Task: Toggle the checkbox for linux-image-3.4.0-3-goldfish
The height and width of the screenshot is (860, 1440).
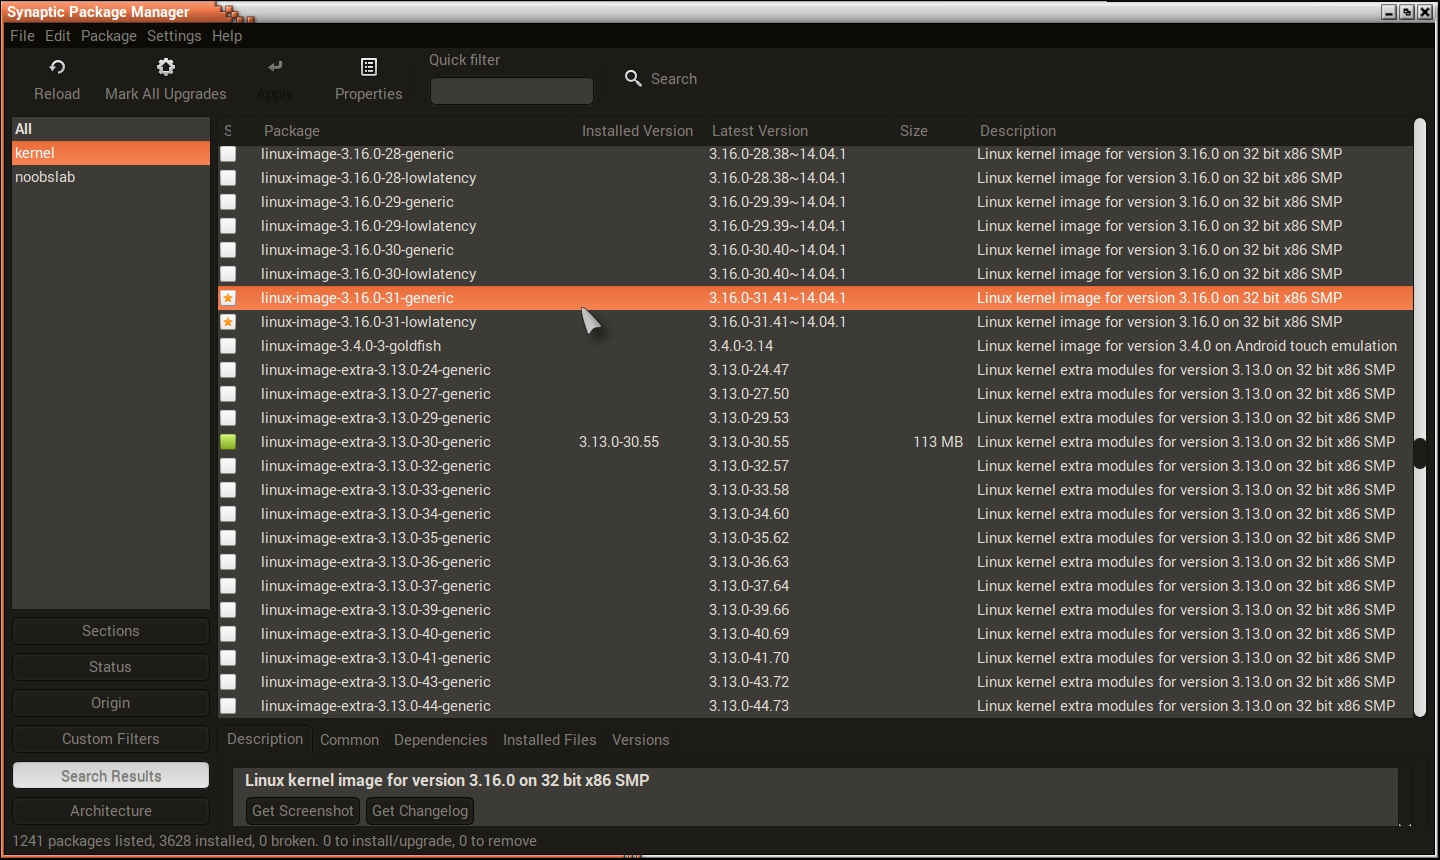Action: click(x=229, y=346)
